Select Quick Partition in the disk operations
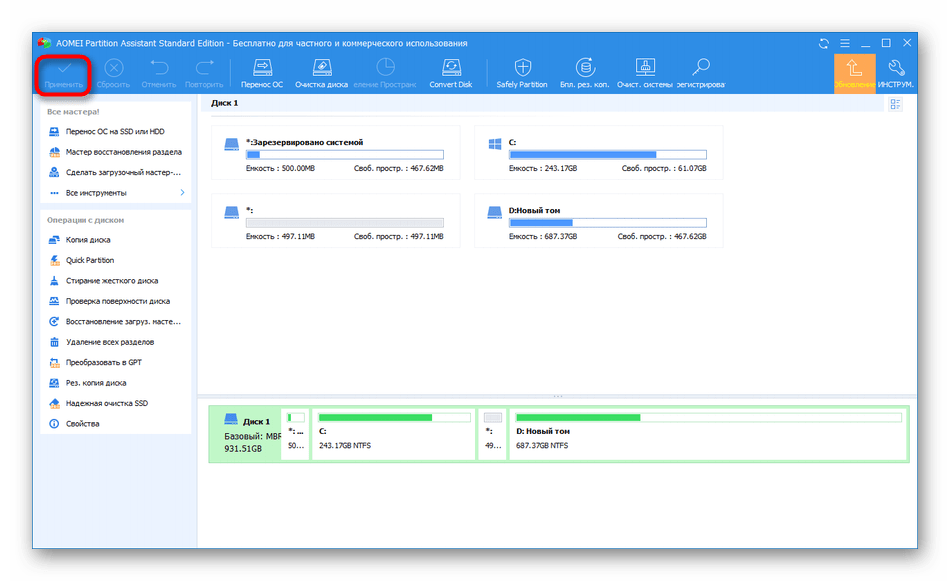 [89, 260]
